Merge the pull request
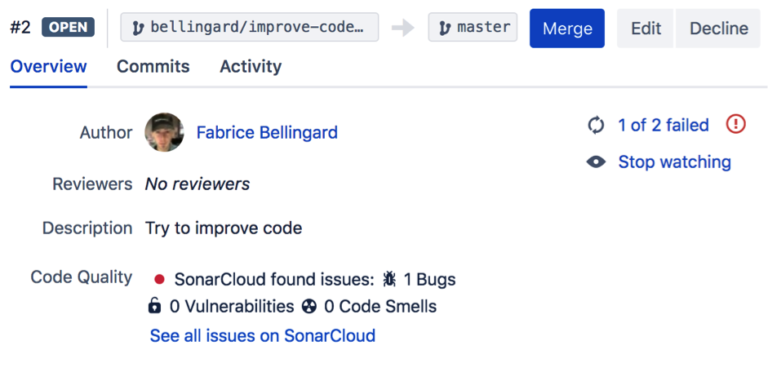 [x=567, y=28]
